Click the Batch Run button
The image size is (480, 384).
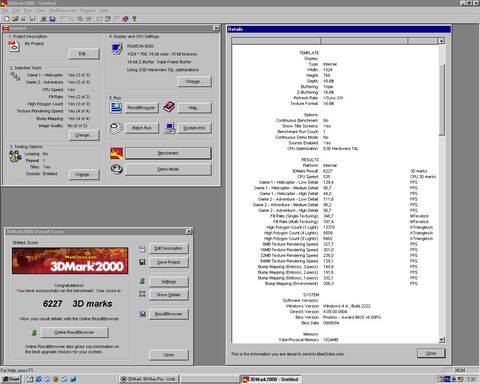pos(142,128)
